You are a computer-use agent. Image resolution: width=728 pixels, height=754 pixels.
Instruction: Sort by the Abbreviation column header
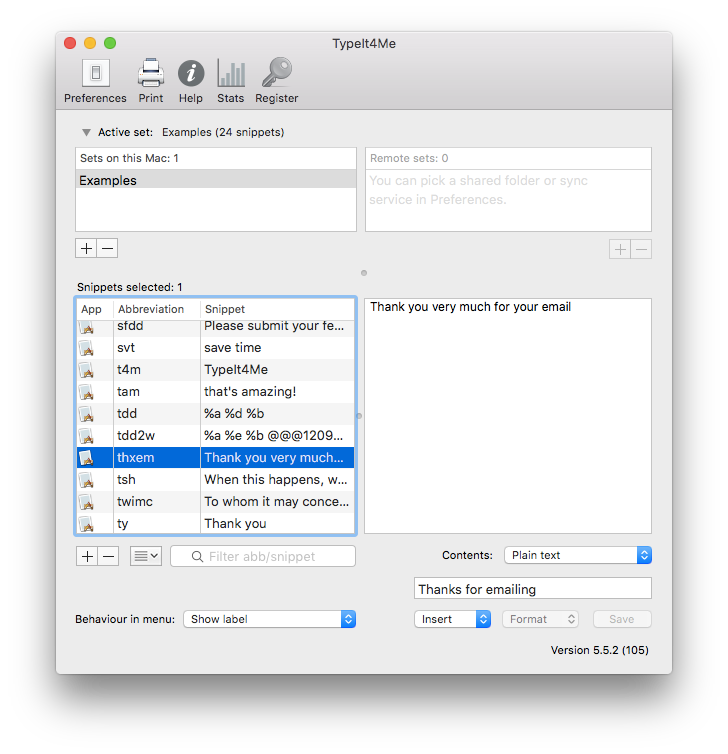click(x=156, y=309)
